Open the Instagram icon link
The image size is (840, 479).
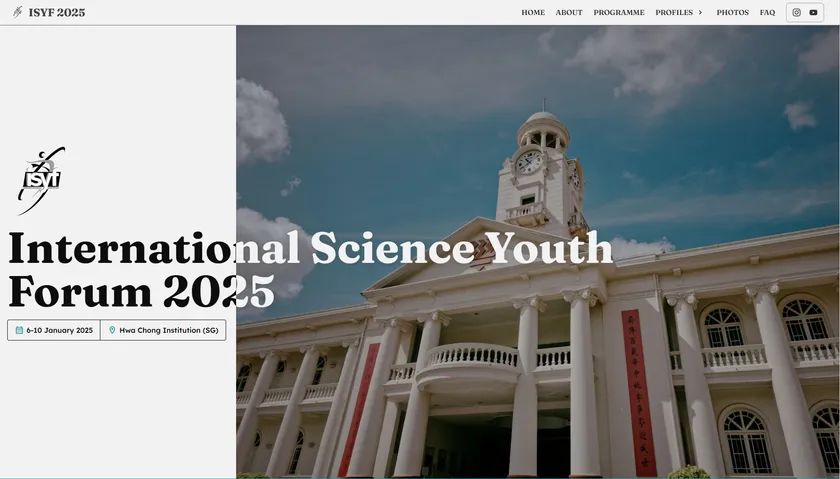tap(797, 13)
